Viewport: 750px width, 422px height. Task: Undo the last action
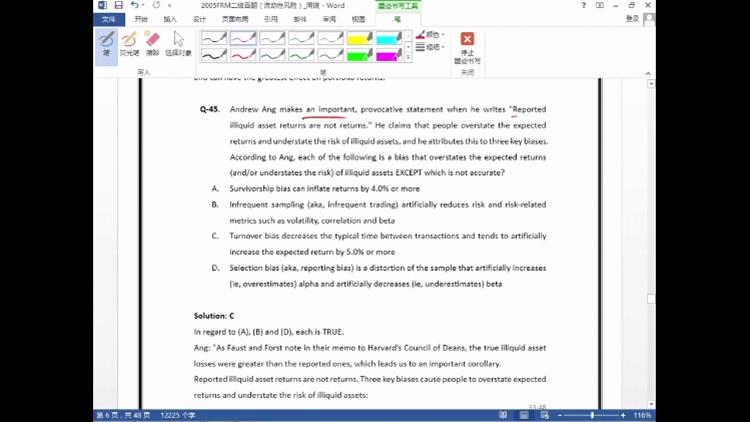coord(134,5)
